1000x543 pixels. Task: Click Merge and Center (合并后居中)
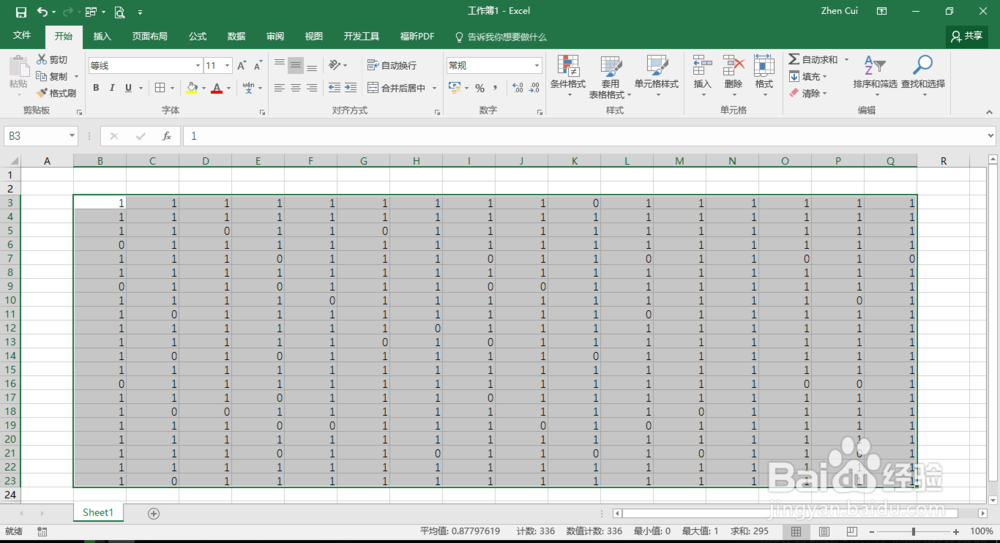pos(396,88)
